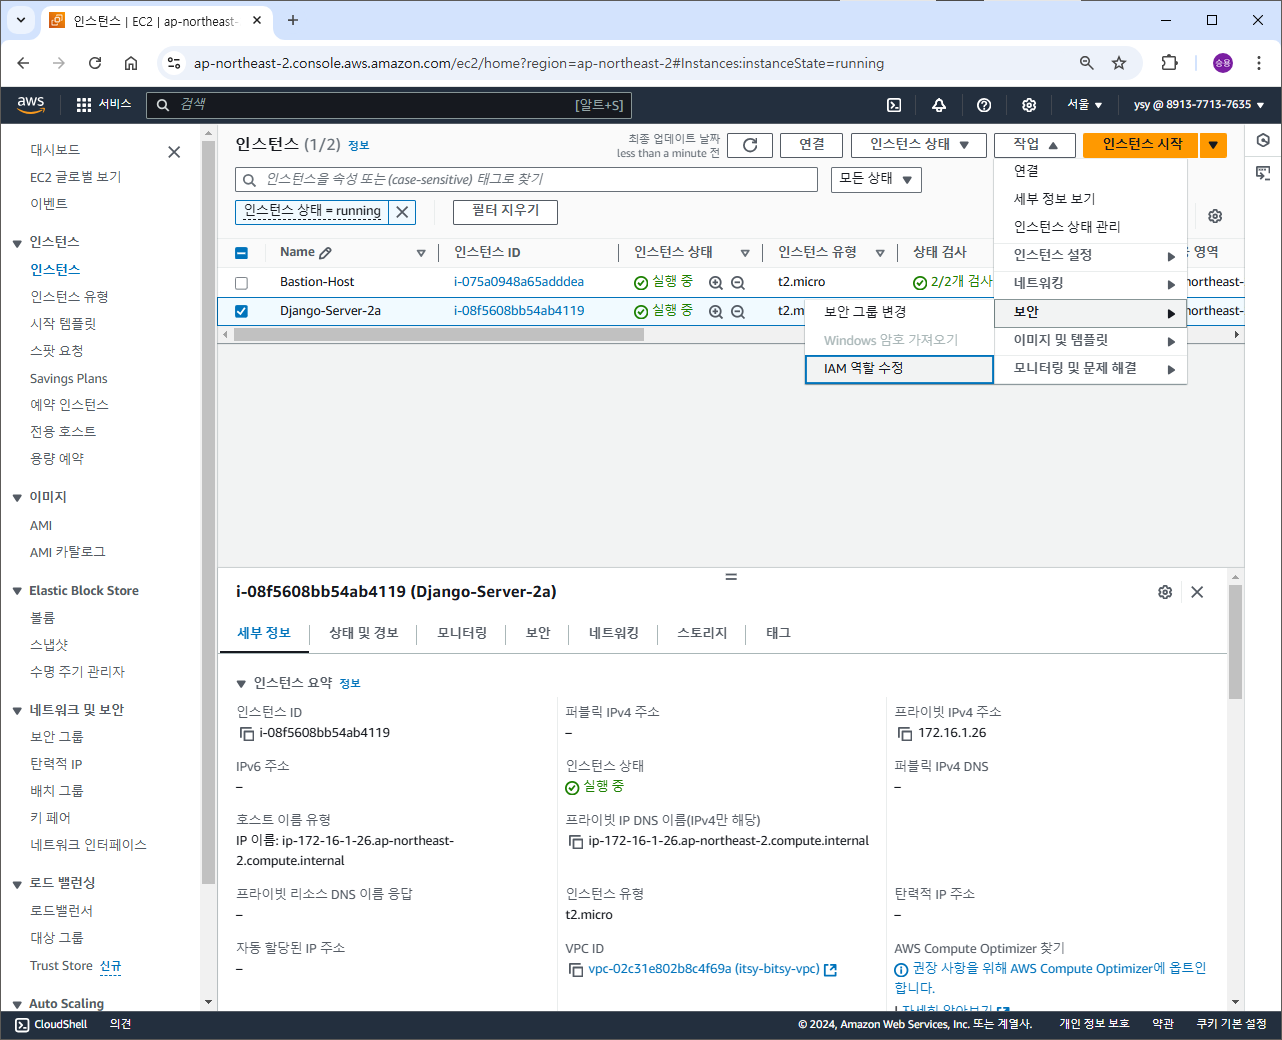Open Load Balancers in the sidebar
Viewport: 1282px width, 1040px height.
point(61,911)
